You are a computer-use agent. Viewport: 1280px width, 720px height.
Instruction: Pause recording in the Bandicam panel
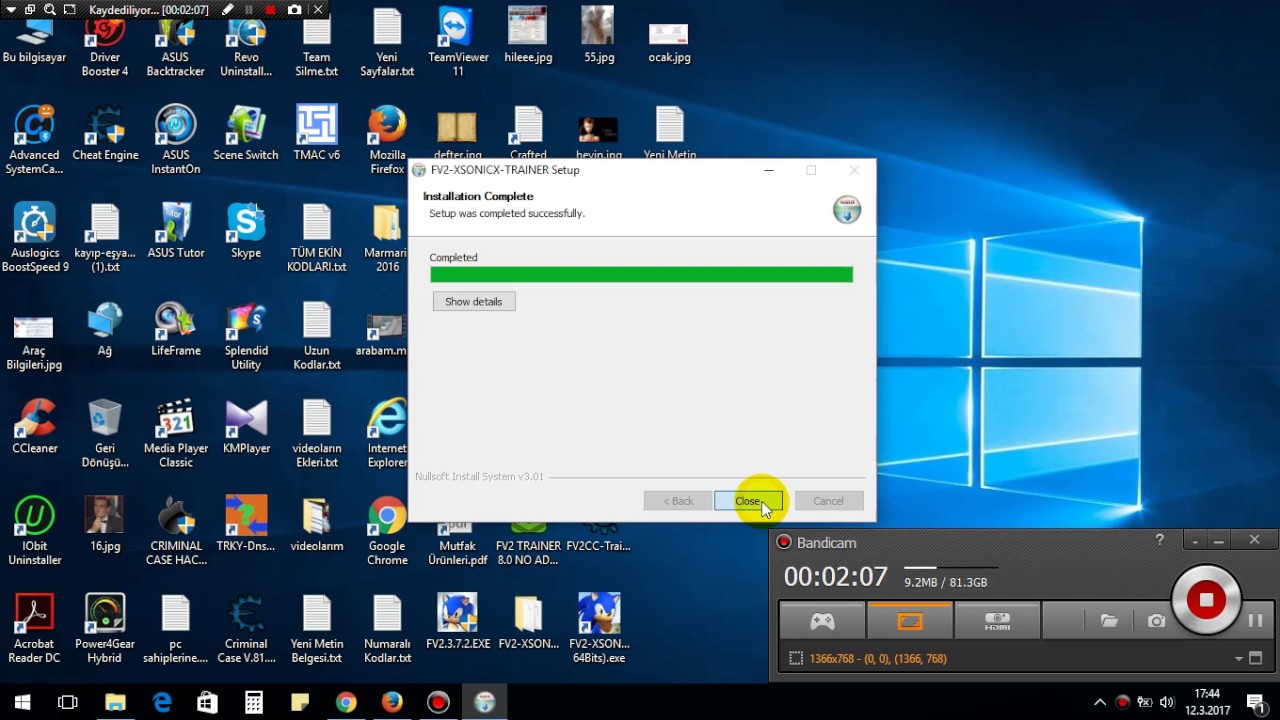click(x=1255, y=621)
